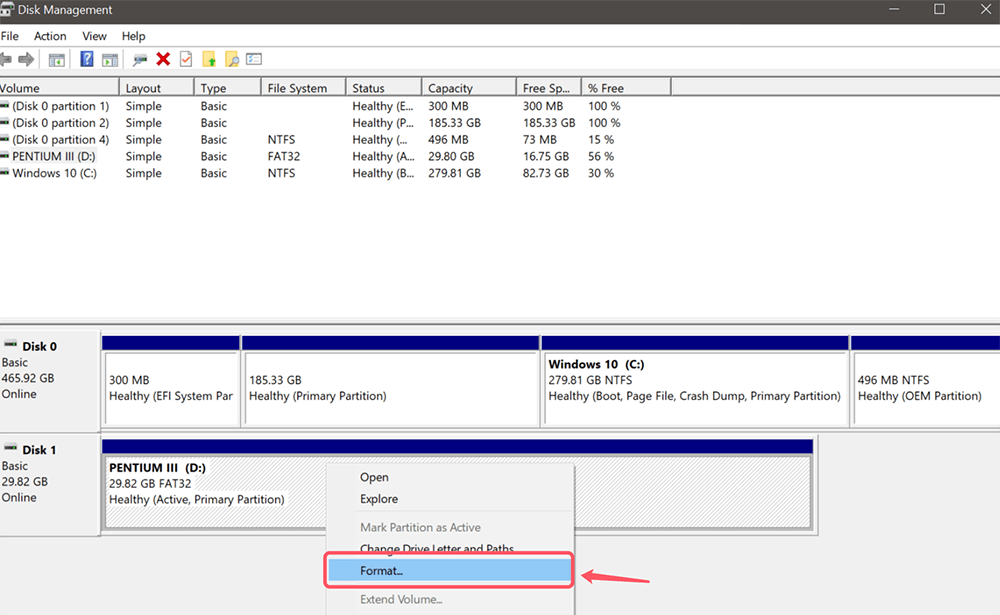Open the Action menu
The height and width of the screenshot is (615, 1000).
pos(50,36)
